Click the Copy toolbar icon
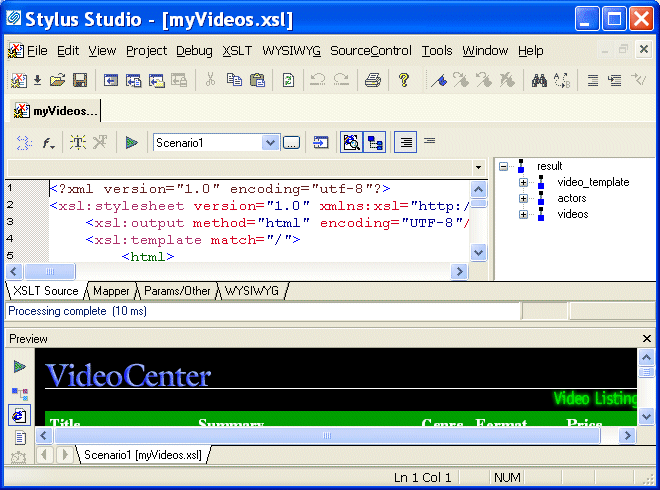Image resolution: width=660 pixels, height=490 pixels. [x=234, y=81]
